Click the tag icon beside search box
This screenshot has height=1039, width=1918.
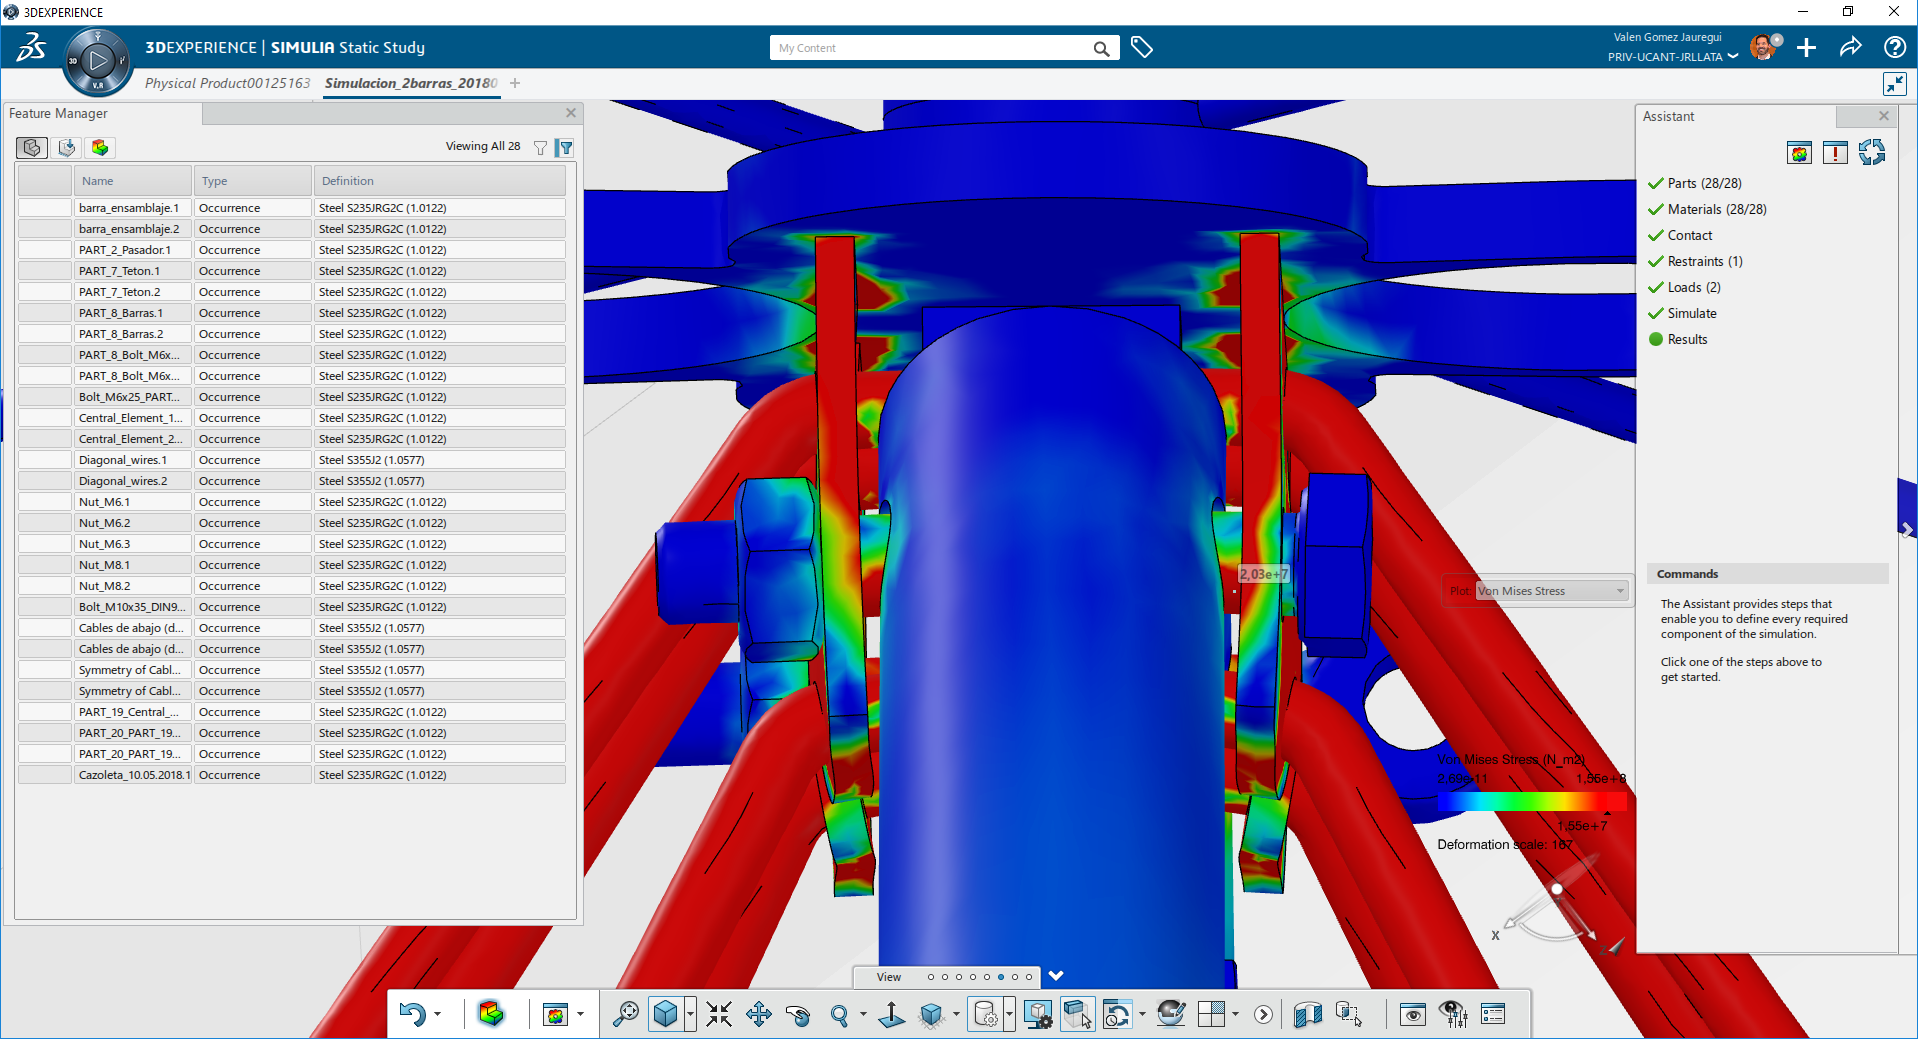tap(1142, 47)
